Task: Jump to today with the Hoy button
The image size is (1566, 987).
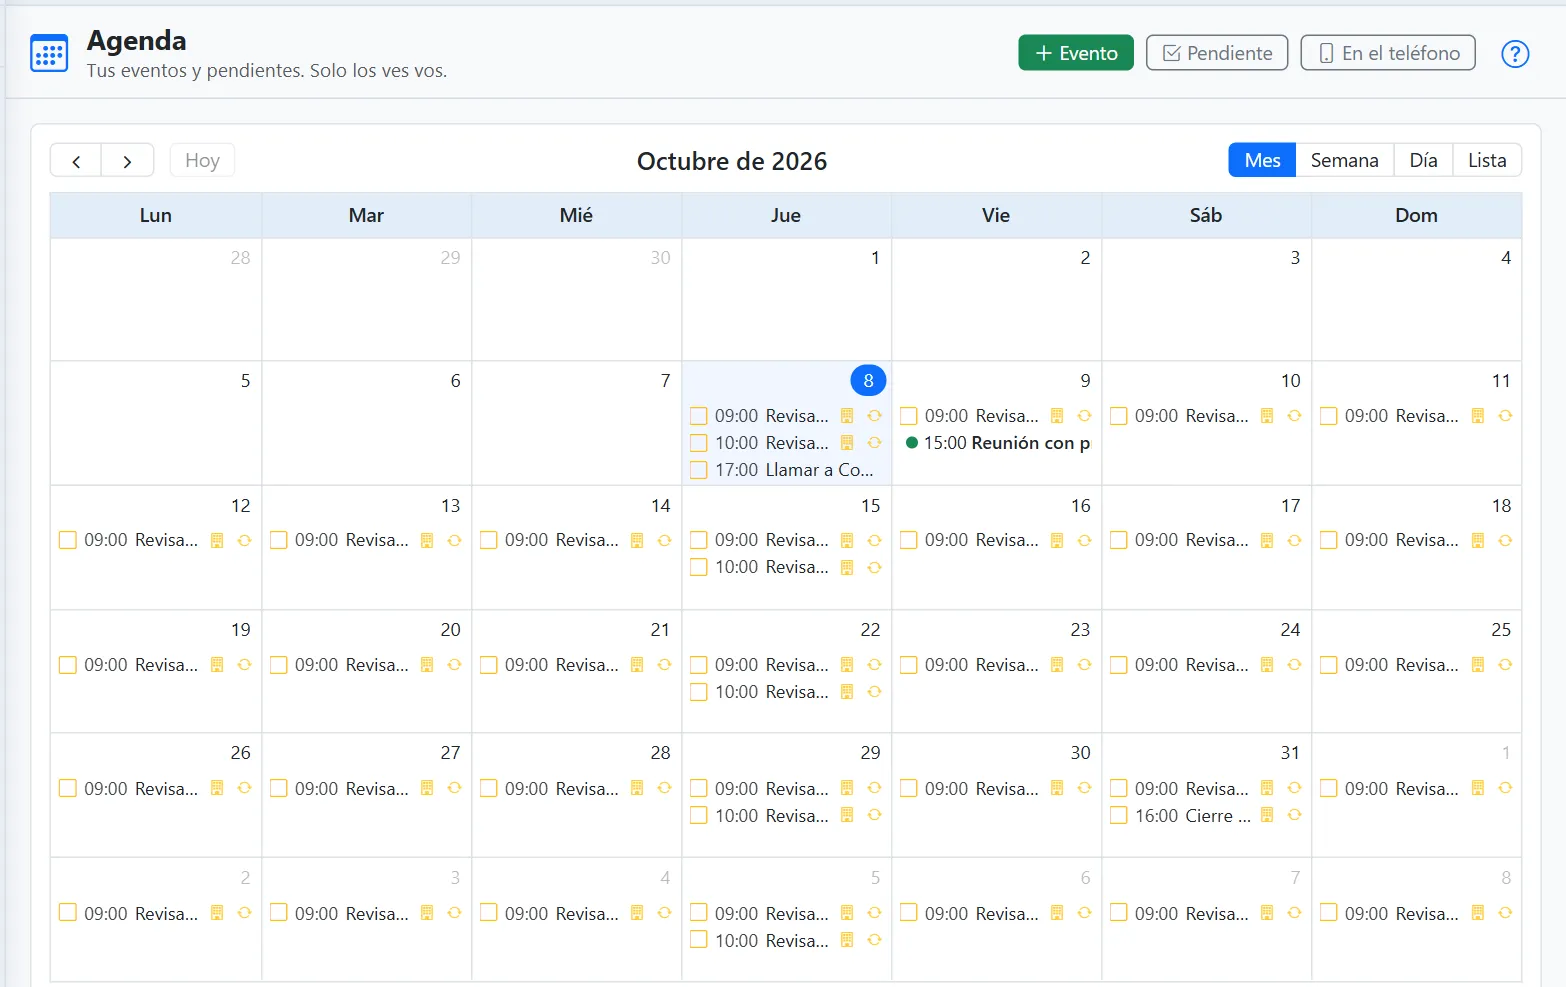Action: (x=202, y=161)
